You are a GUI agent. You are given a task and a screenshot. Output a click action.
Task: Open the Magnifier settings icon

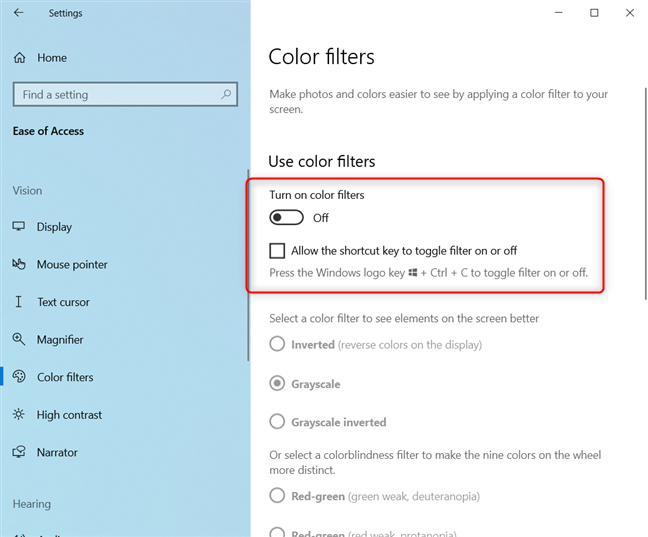[19, 339]
